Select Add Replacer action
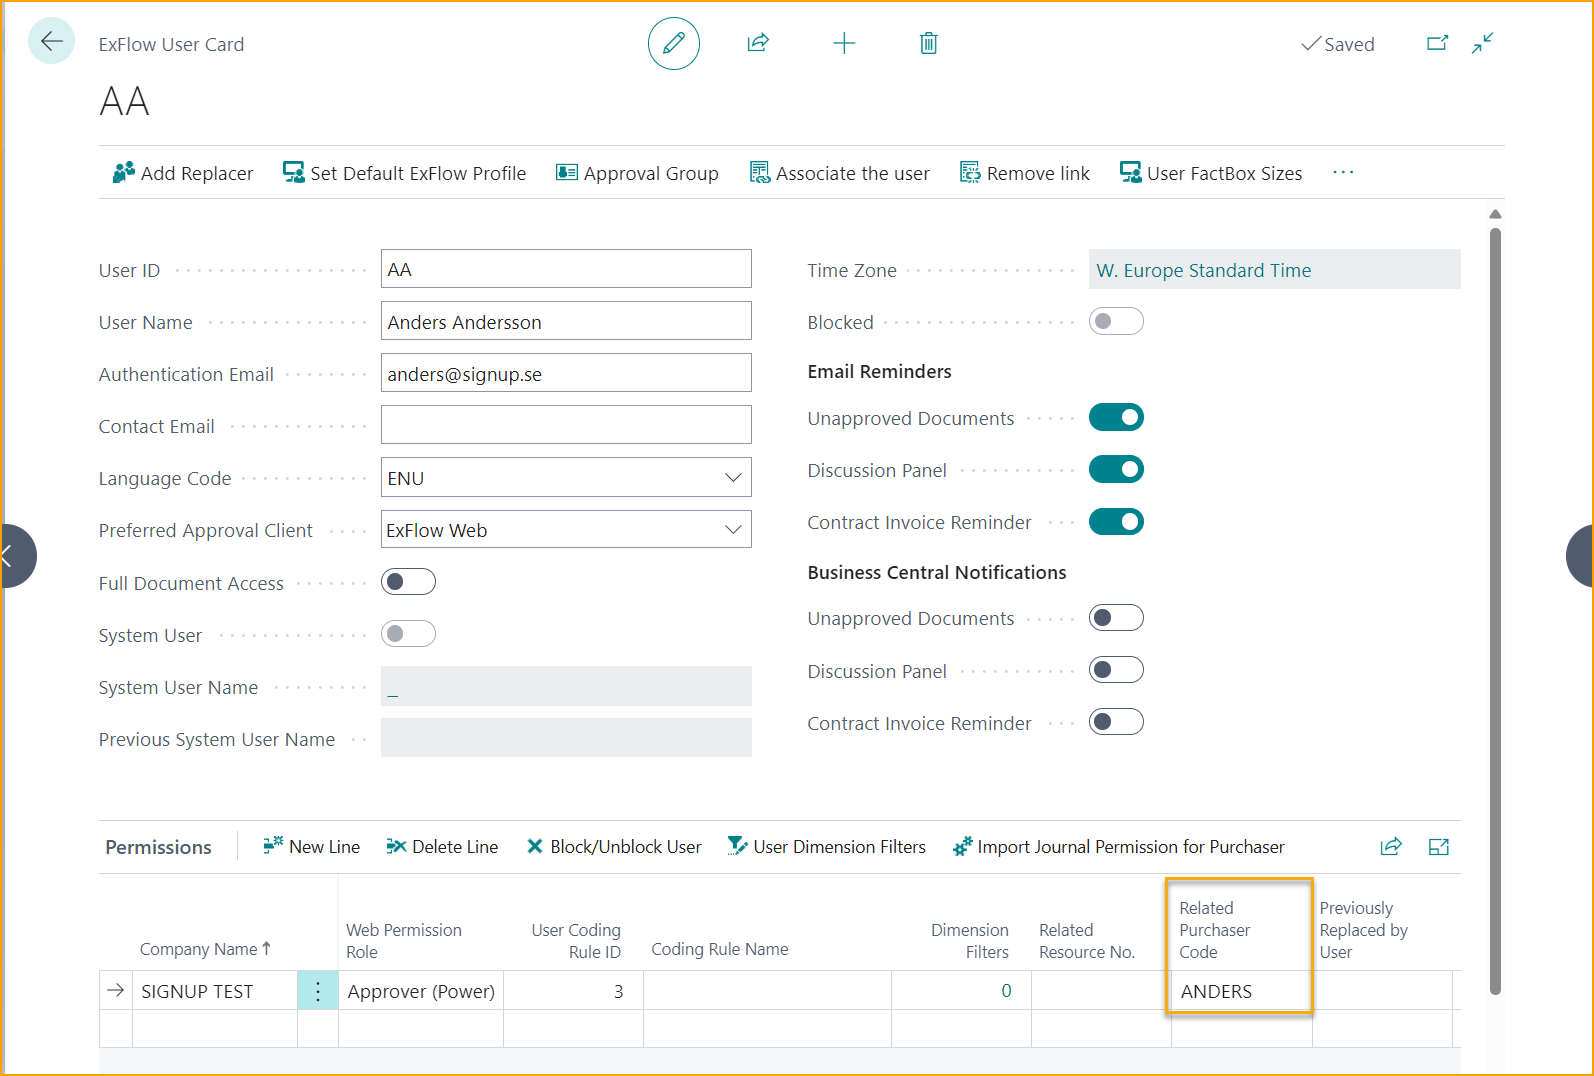The image size is (1594, 1076). [183, 173]
